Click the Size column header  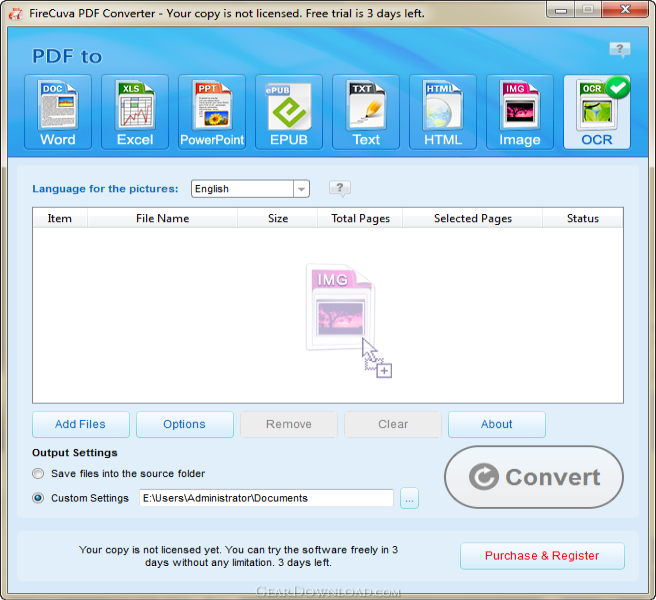tap(278, 218)
